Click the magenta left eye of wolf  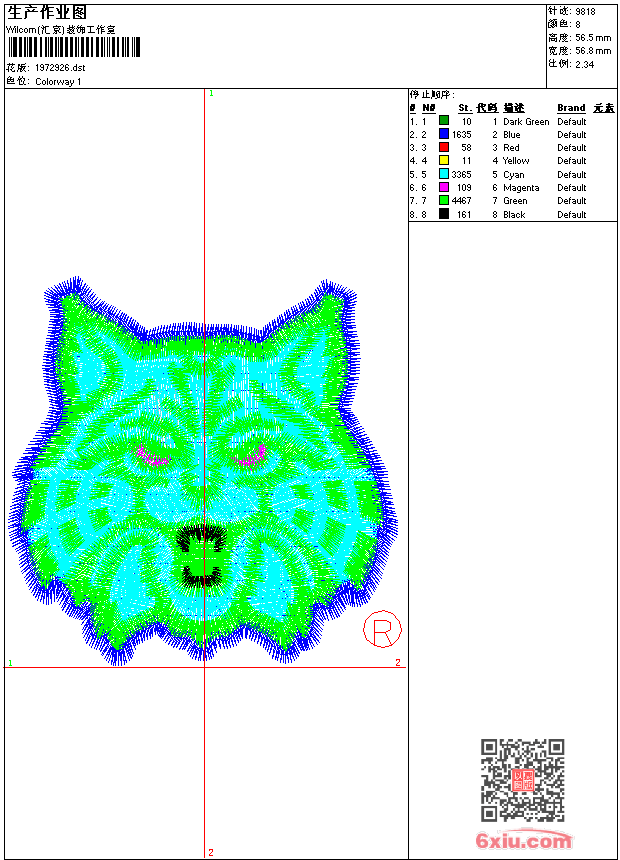(152, 456)
